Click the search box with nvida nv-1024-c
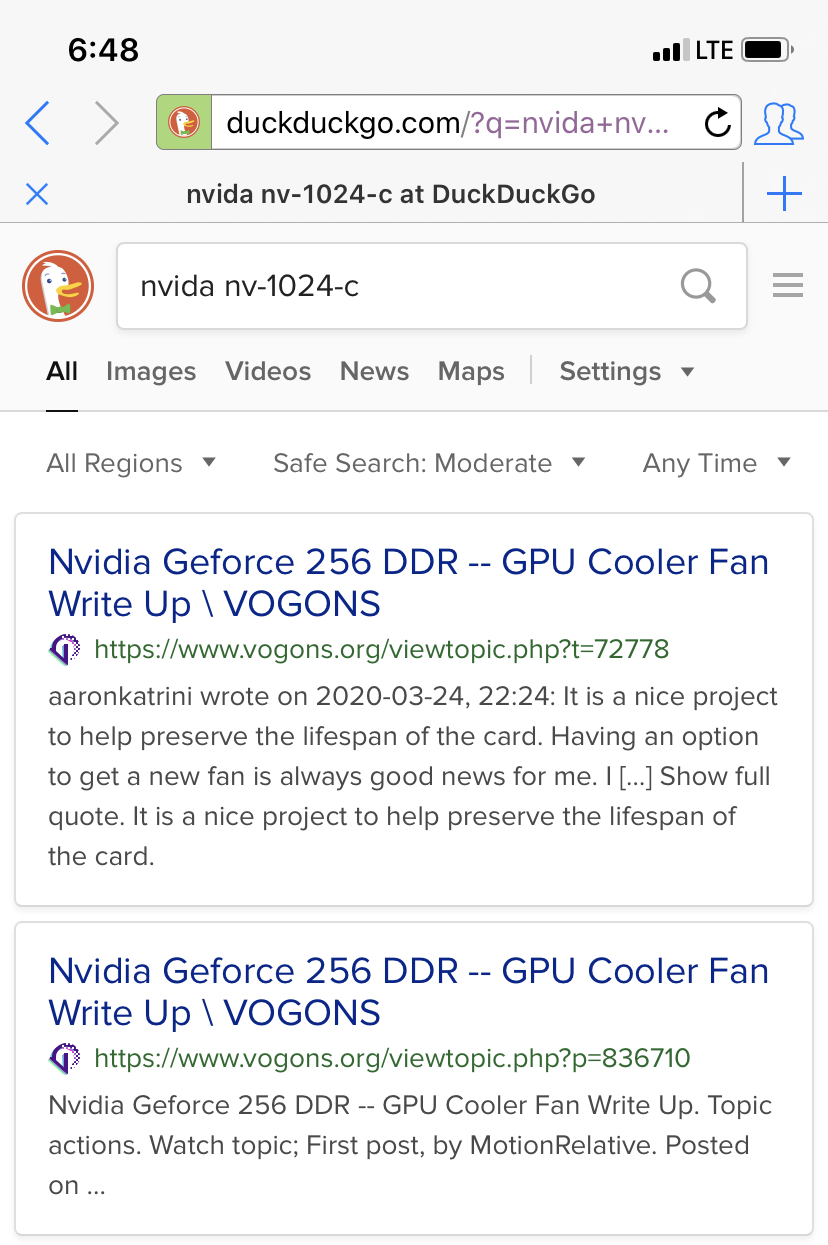Viewport: 828px width, 1245px height. [432, 286]
